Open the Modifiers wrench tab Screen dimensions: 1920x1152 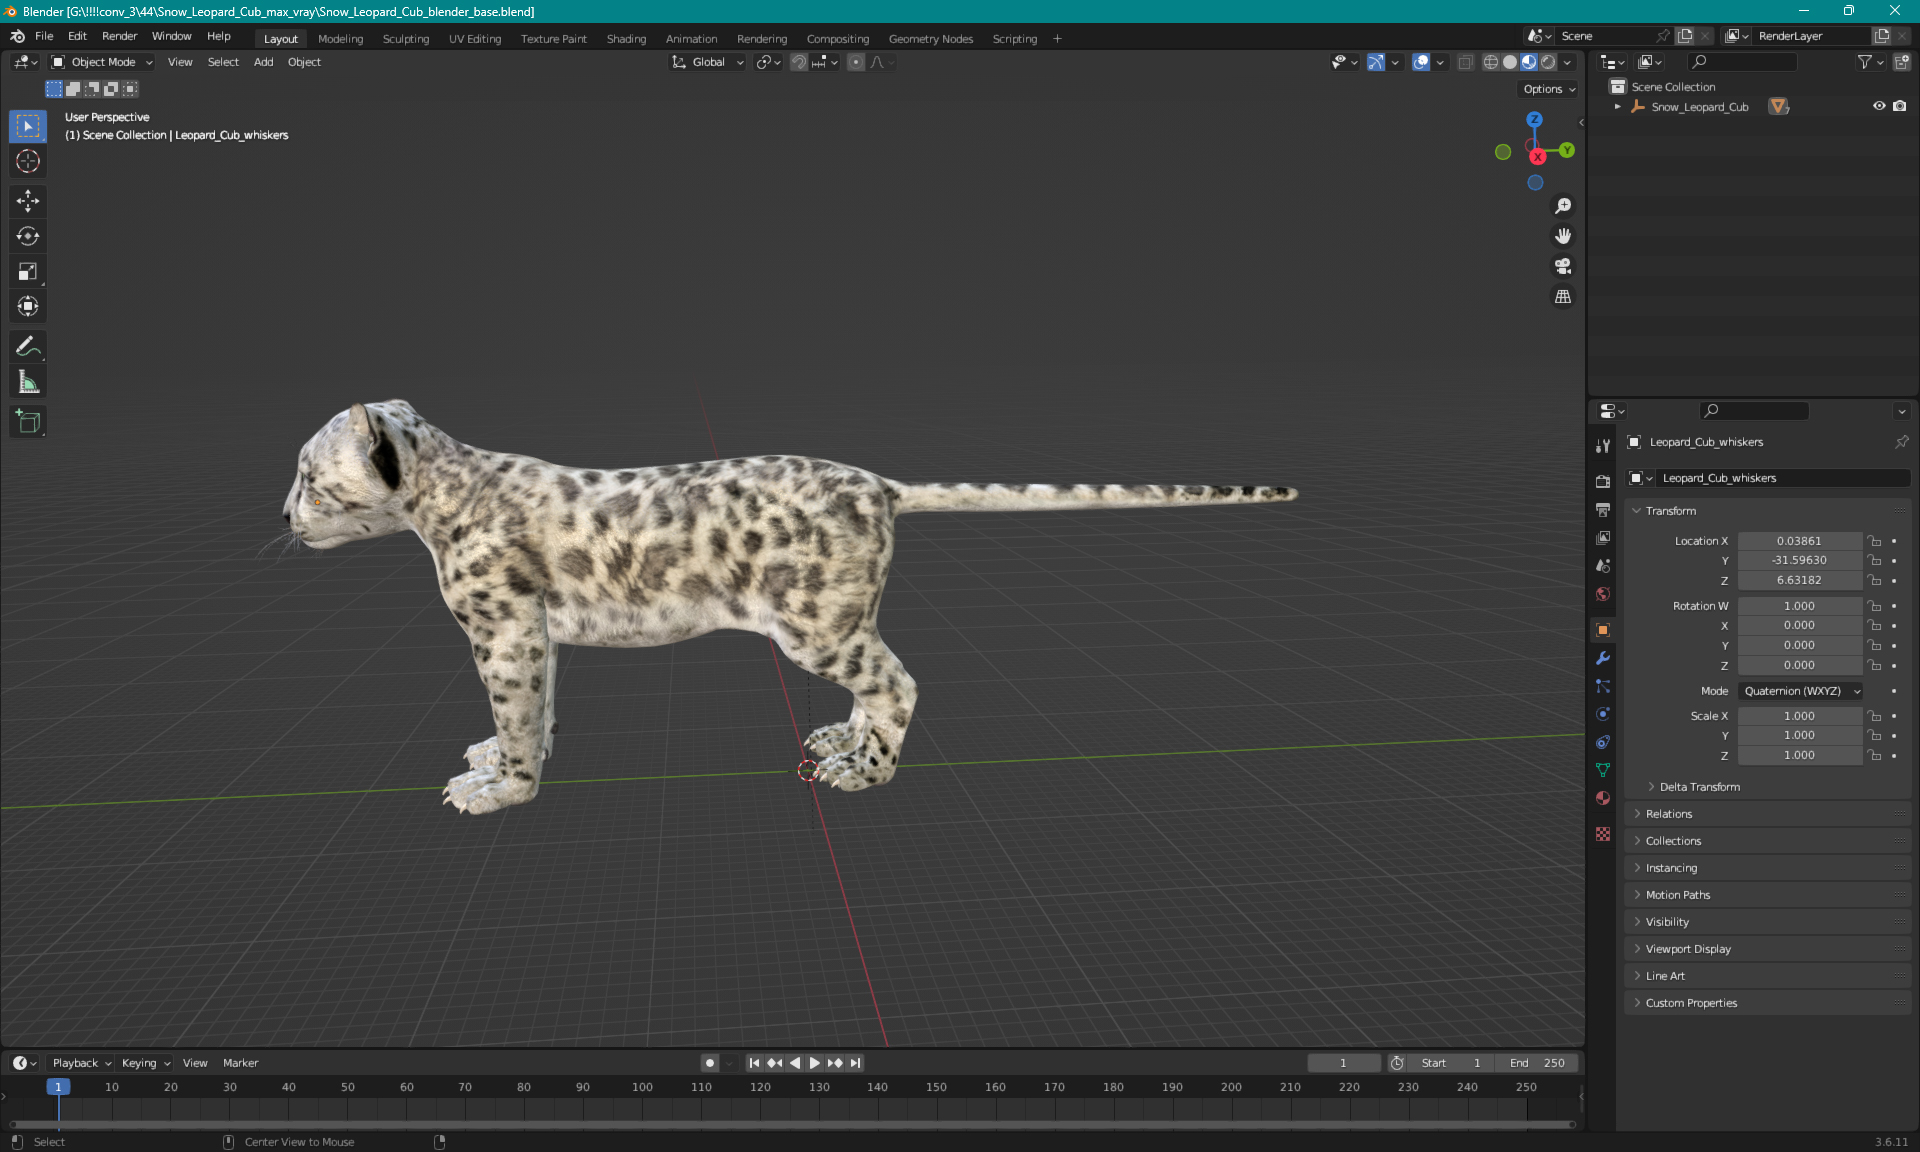(1603, 658)
